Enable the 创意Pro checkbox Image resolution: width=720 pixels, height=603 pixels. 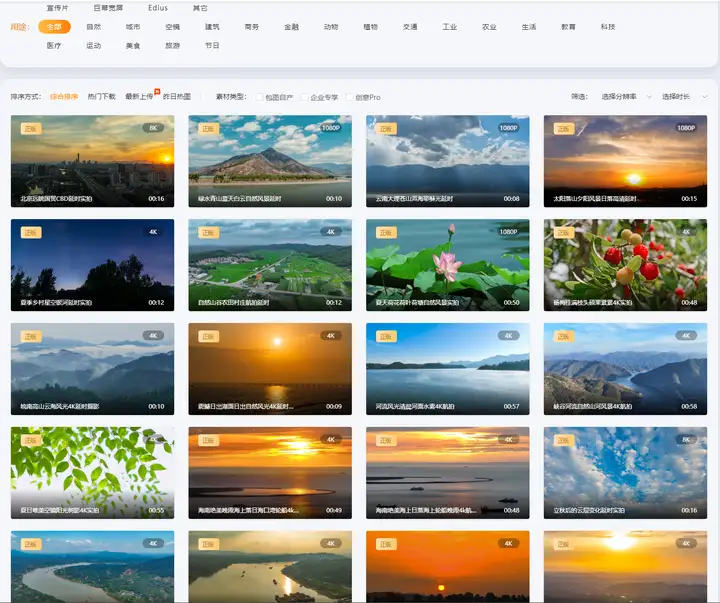click(349, 97)
